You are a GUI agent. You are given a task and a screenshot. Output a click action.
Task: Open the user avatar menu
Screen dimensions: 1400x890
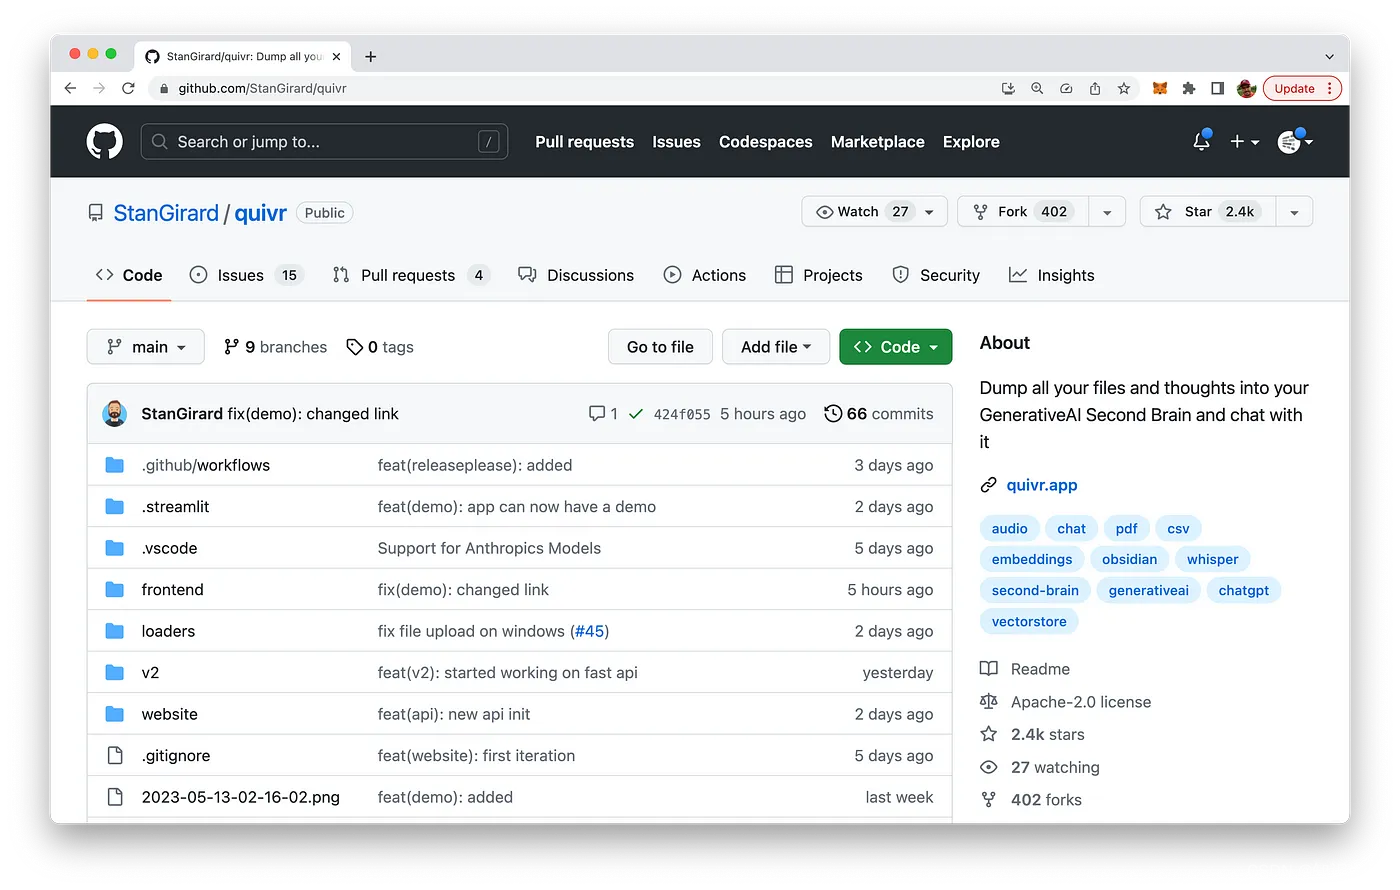[1295, 141]
